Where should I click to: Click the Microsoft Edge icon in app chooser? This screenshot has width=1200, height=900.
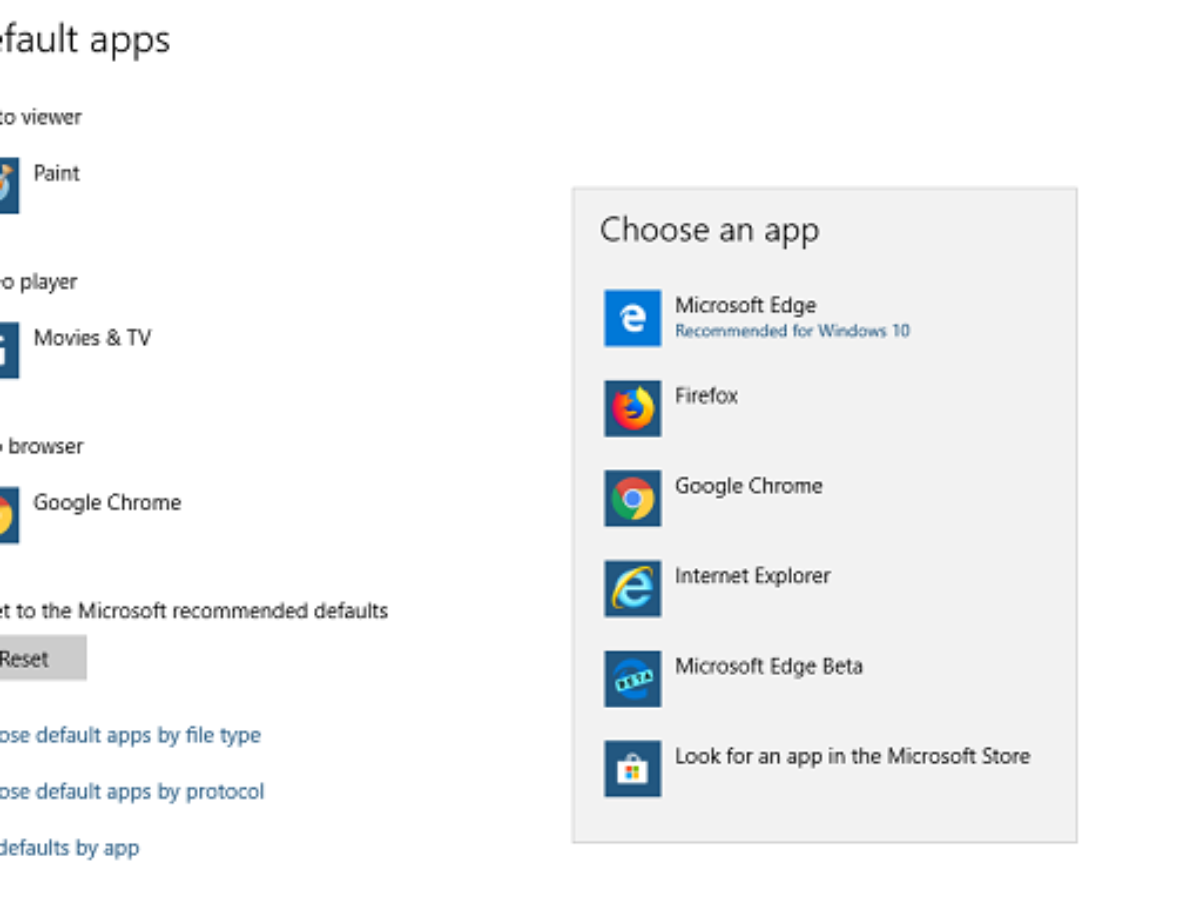click(x=632, y=318)
